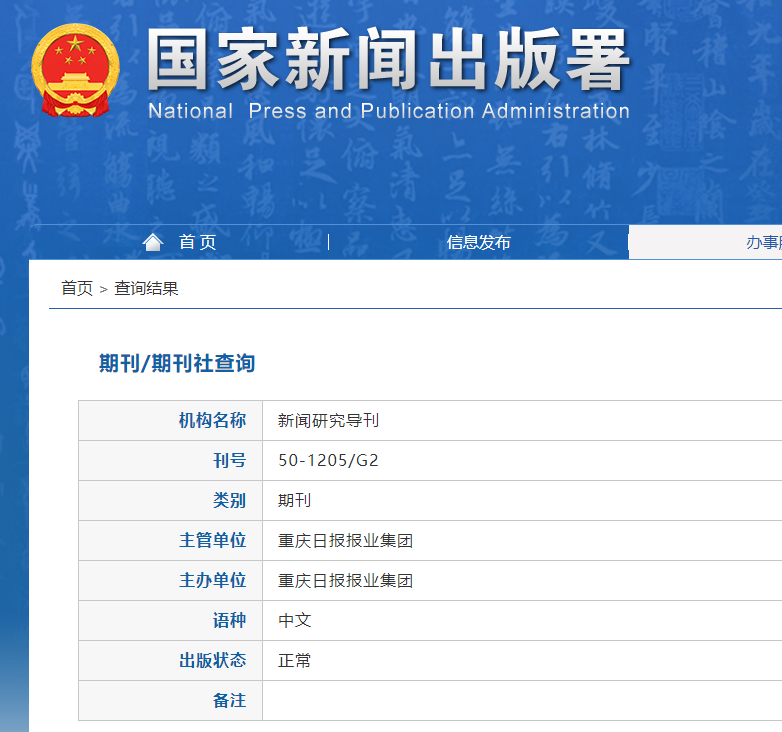Click the 期刊/期刊社查询 heading
The width and height of the screenshot is (782, 732).
[x=177, y=363]
